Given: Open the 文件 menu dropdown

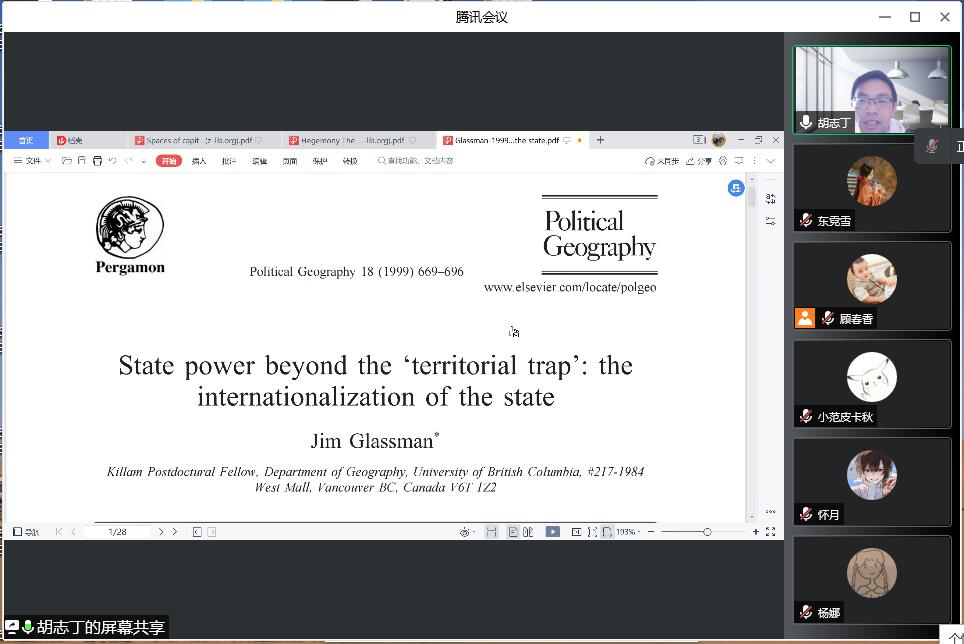Looking at the screenshot, I should coord(32,161).
